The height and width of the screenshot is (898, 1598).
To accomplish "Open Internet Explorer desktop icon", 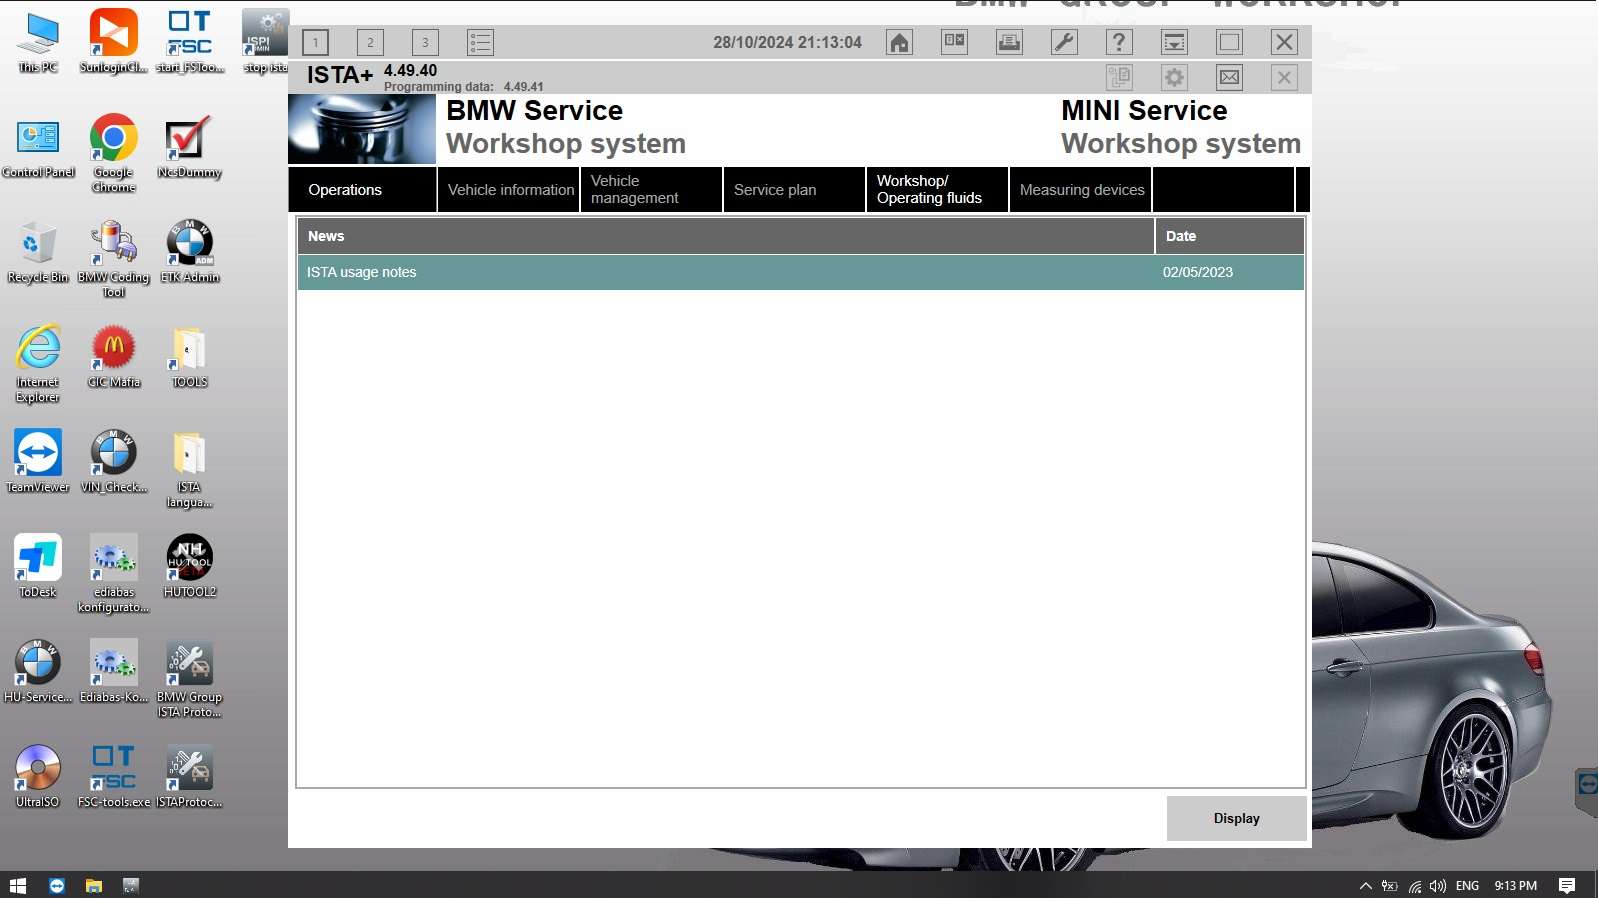I will coord(38,364).
